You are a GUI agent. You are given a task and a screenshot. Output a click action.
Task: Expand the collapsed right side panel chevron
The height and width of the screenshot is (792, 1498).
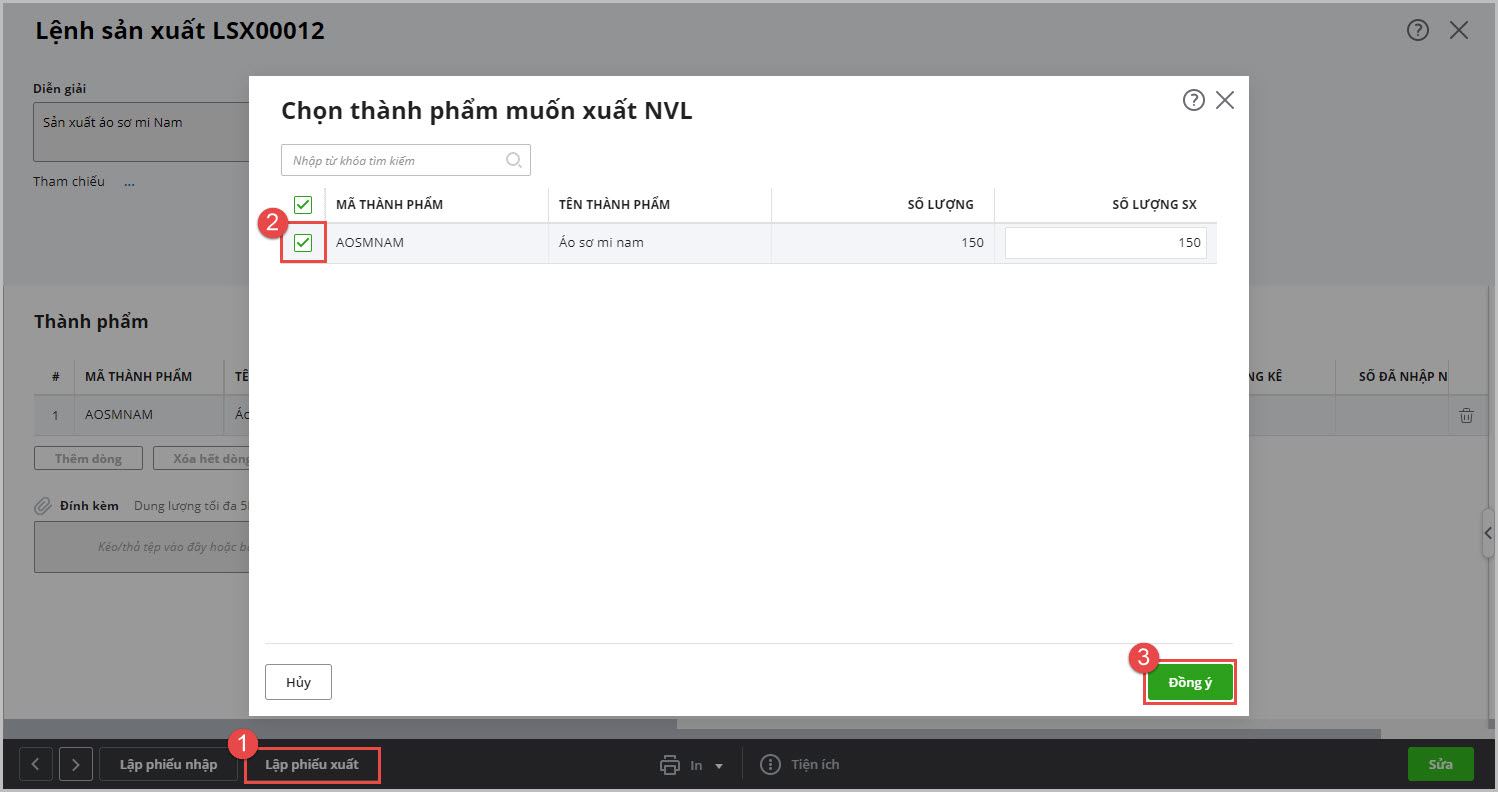[x=1489, y=533]
